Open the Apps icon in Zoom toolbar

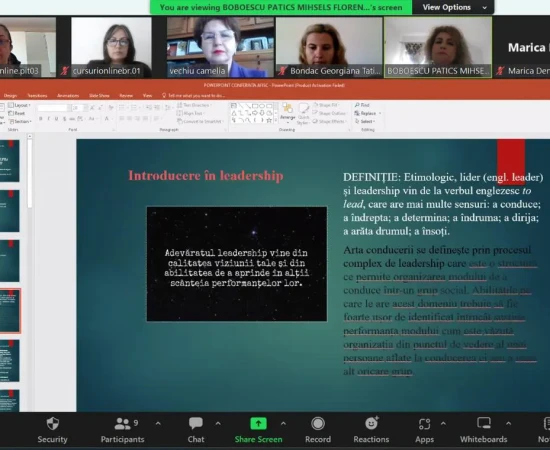424,424
